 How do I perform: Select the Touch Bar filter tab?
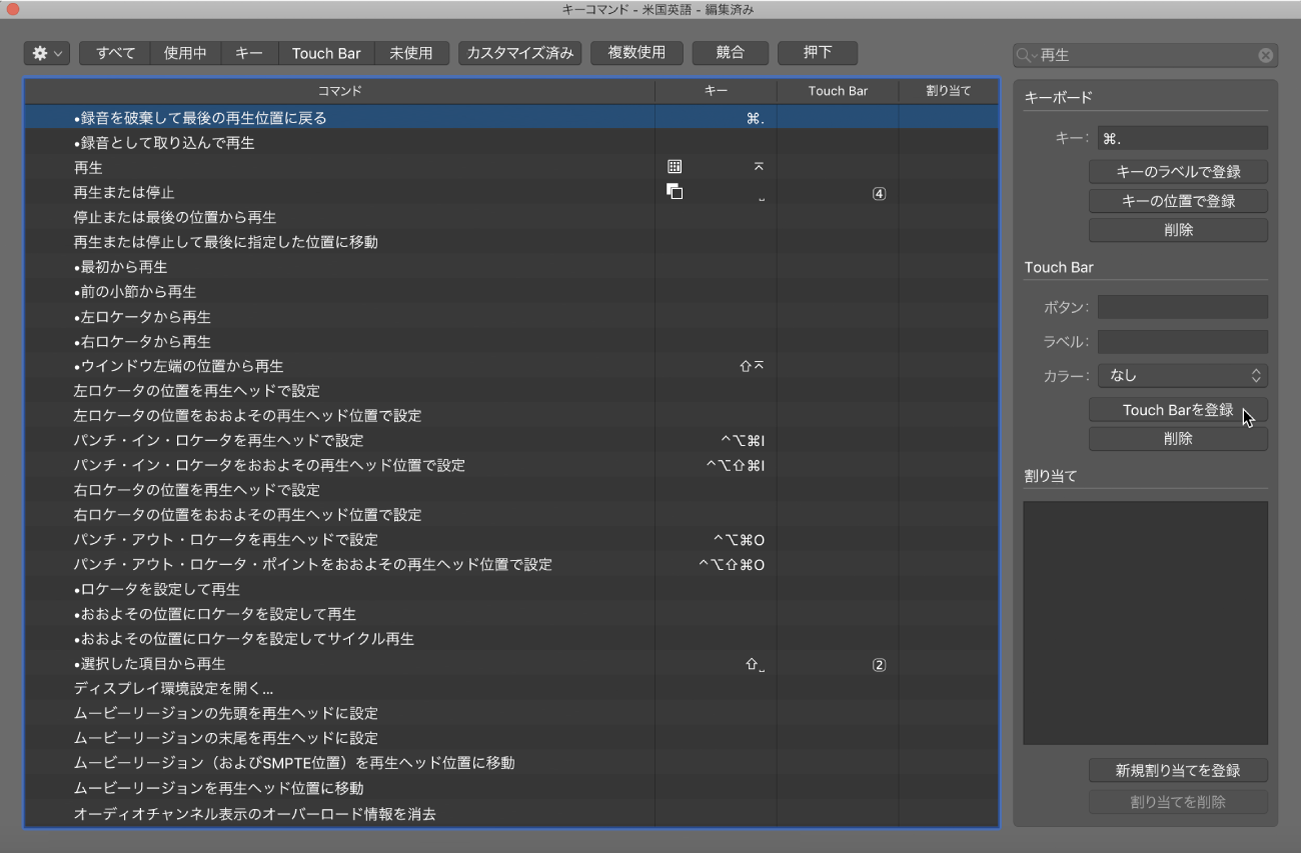(326, 53)
